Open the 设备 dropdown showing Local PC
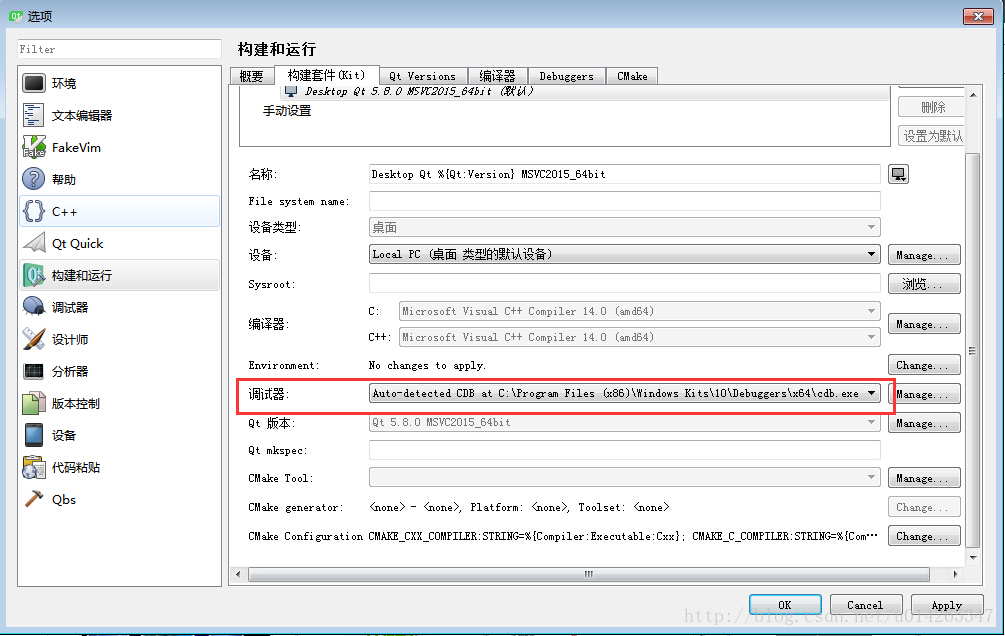1005x636 pixels. 624,254
